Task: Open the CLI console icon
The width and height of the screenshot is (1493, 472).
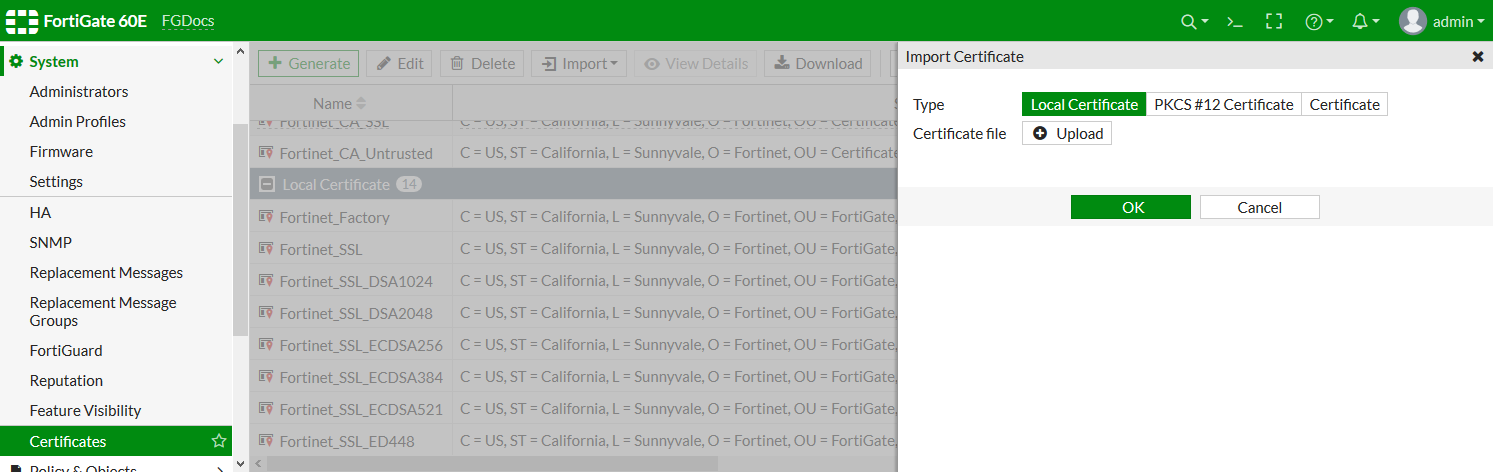Action: (x=1235, y=22)
